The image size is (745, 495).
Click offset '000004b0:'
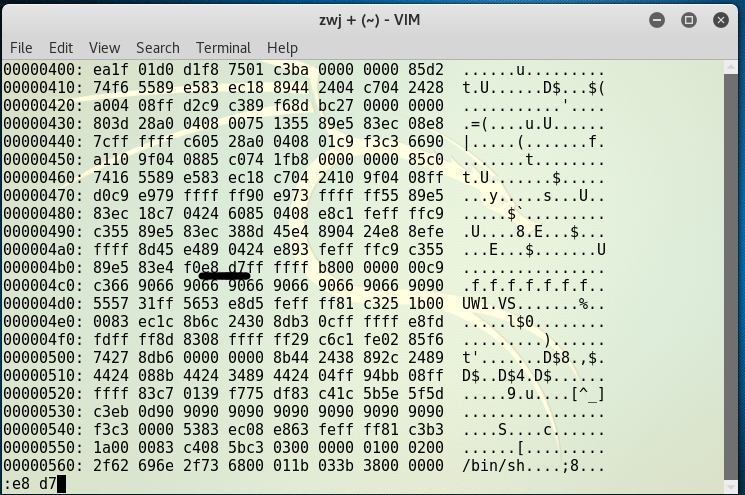tap(43, 267)
